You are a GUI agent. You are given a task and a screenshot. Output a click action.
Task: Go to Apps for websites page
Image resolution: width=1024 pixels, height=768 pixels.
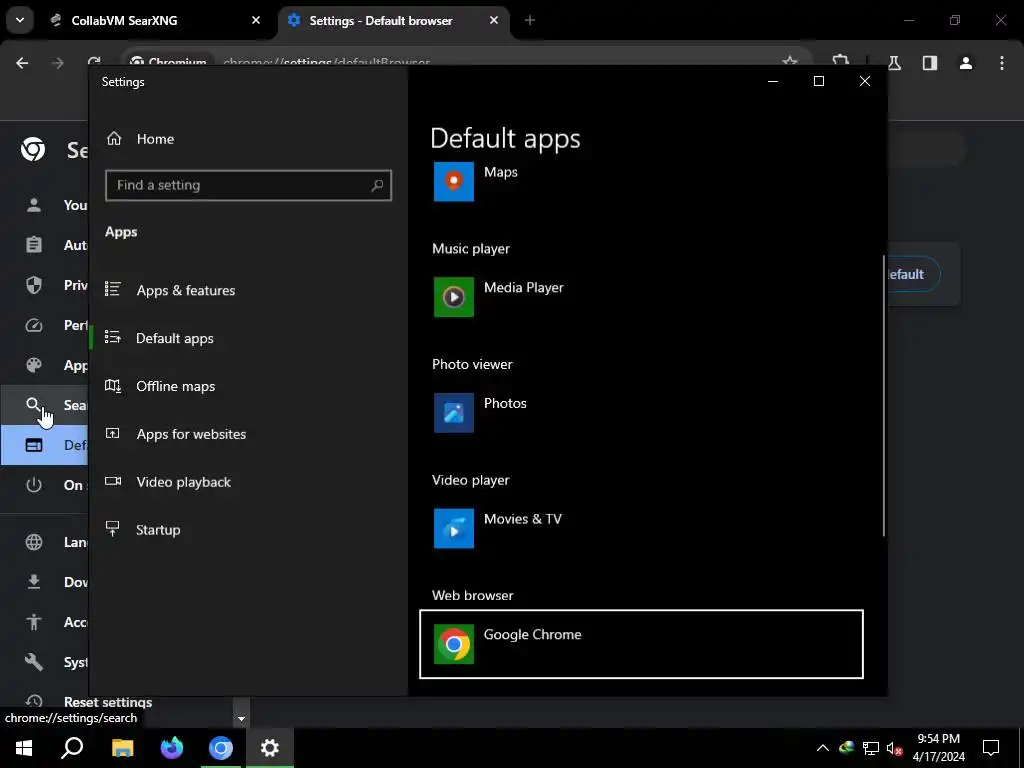176,434
